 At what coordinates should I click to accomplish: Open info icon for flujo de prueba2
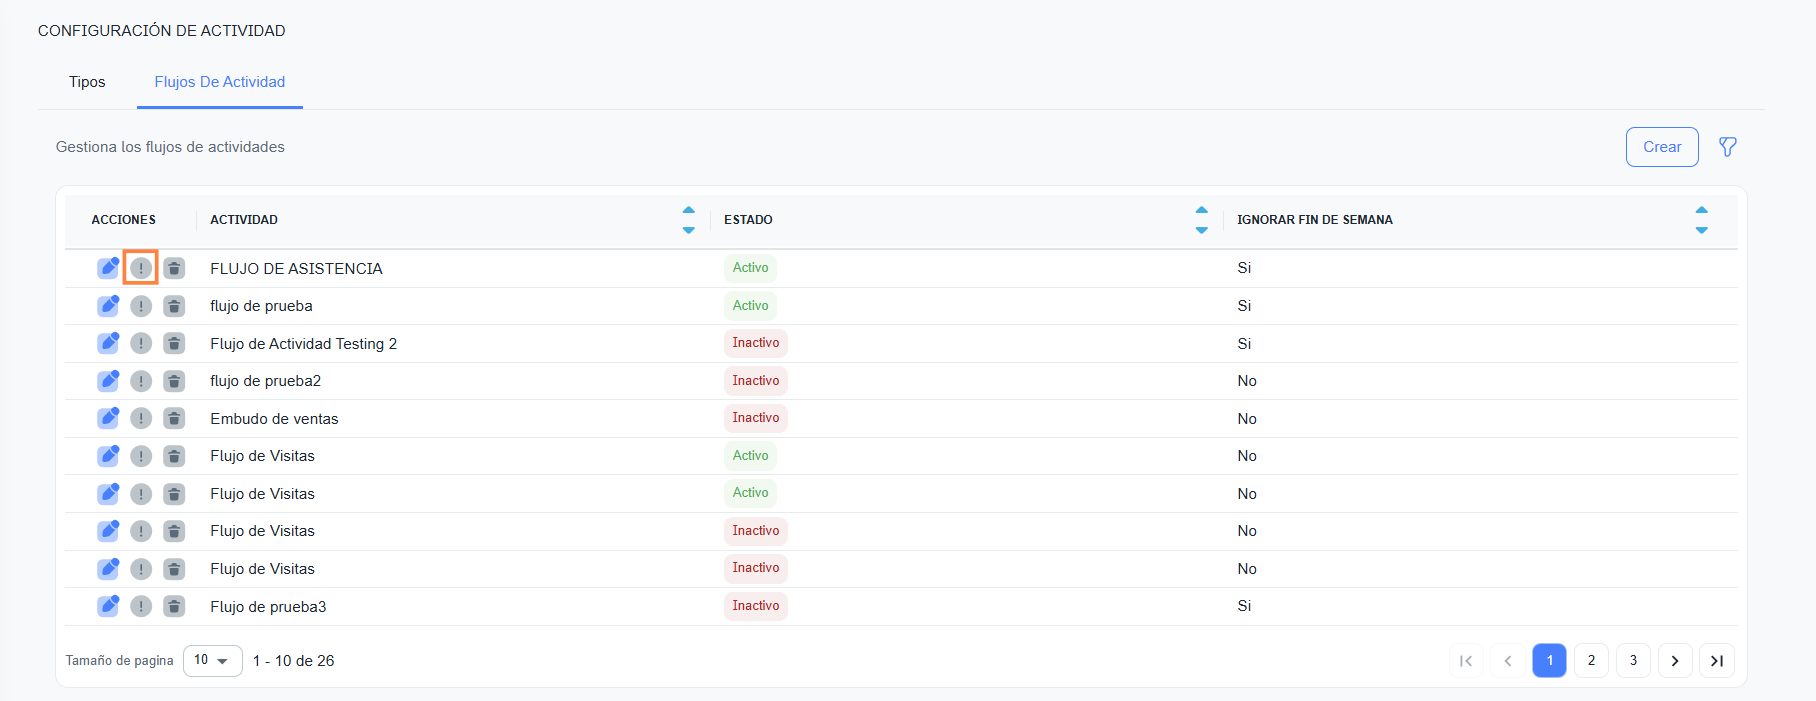[x=141, y=381]
